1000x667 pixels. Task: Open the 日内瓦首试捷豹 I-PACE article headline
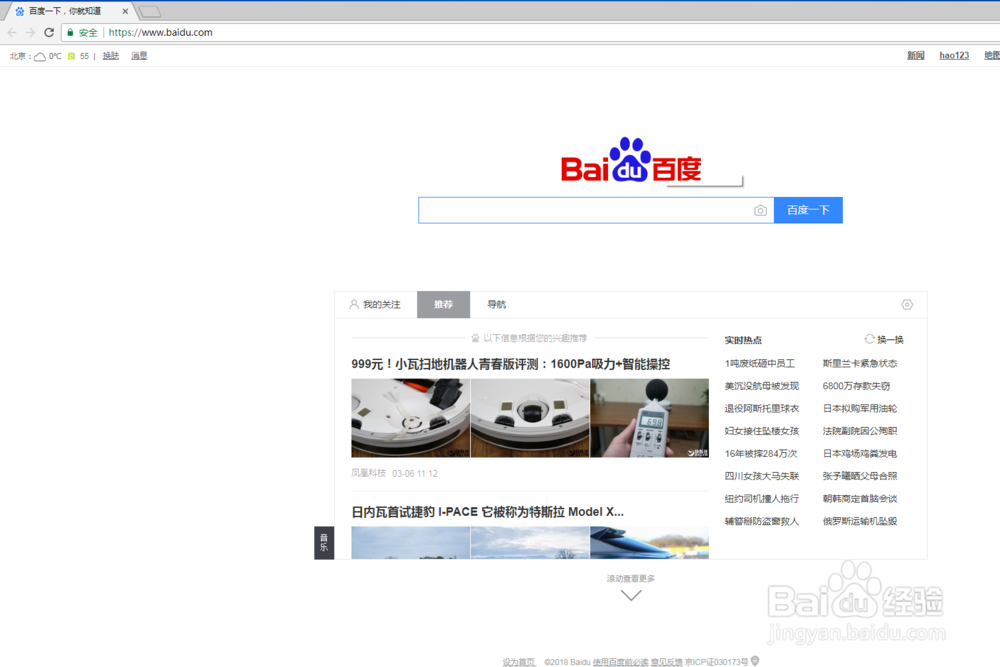(487, 512)
